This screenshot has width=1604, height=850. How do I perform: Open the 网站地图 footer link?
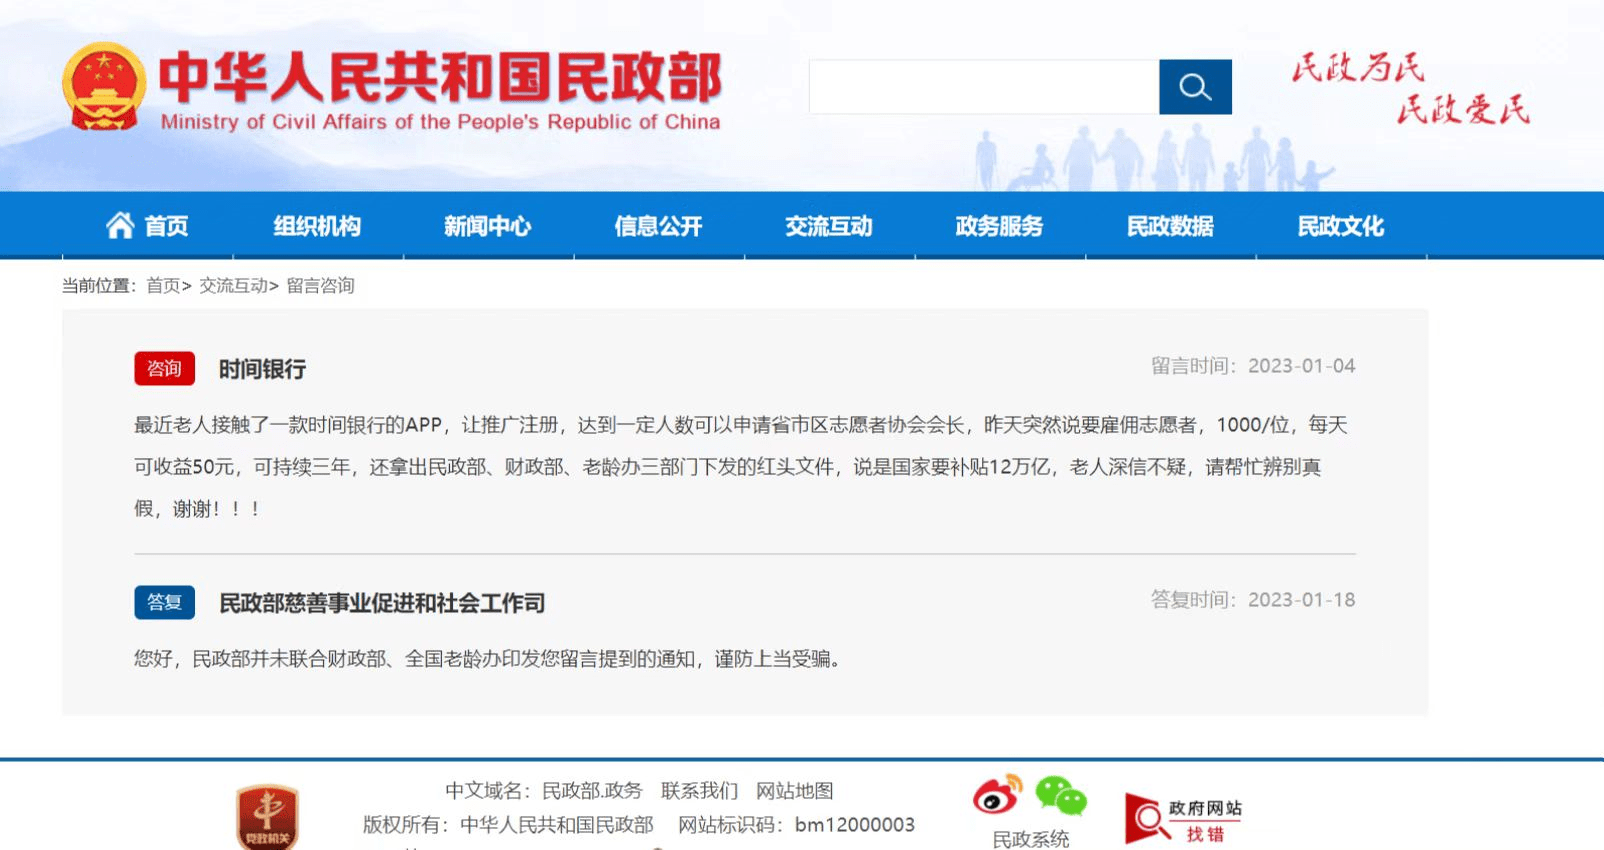click(x=794, y=791)
